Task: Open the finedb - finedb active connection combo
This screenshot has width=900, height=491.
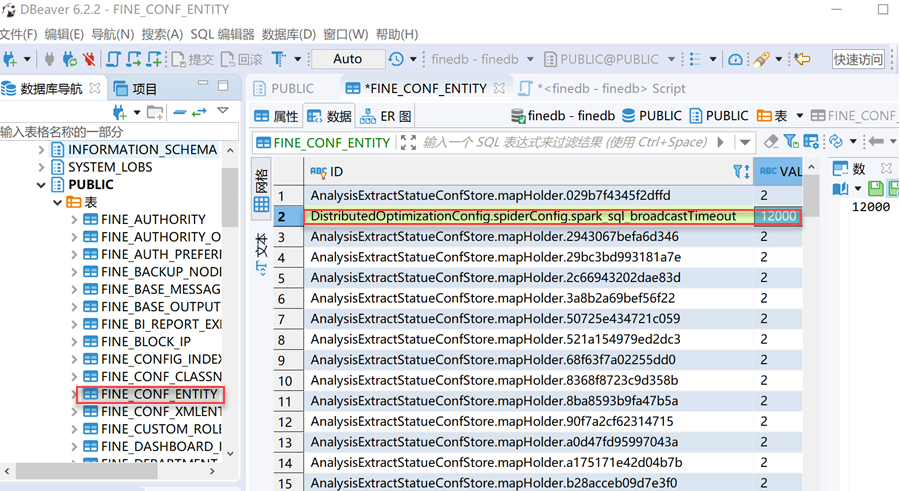Action: (x=482, y=59)
